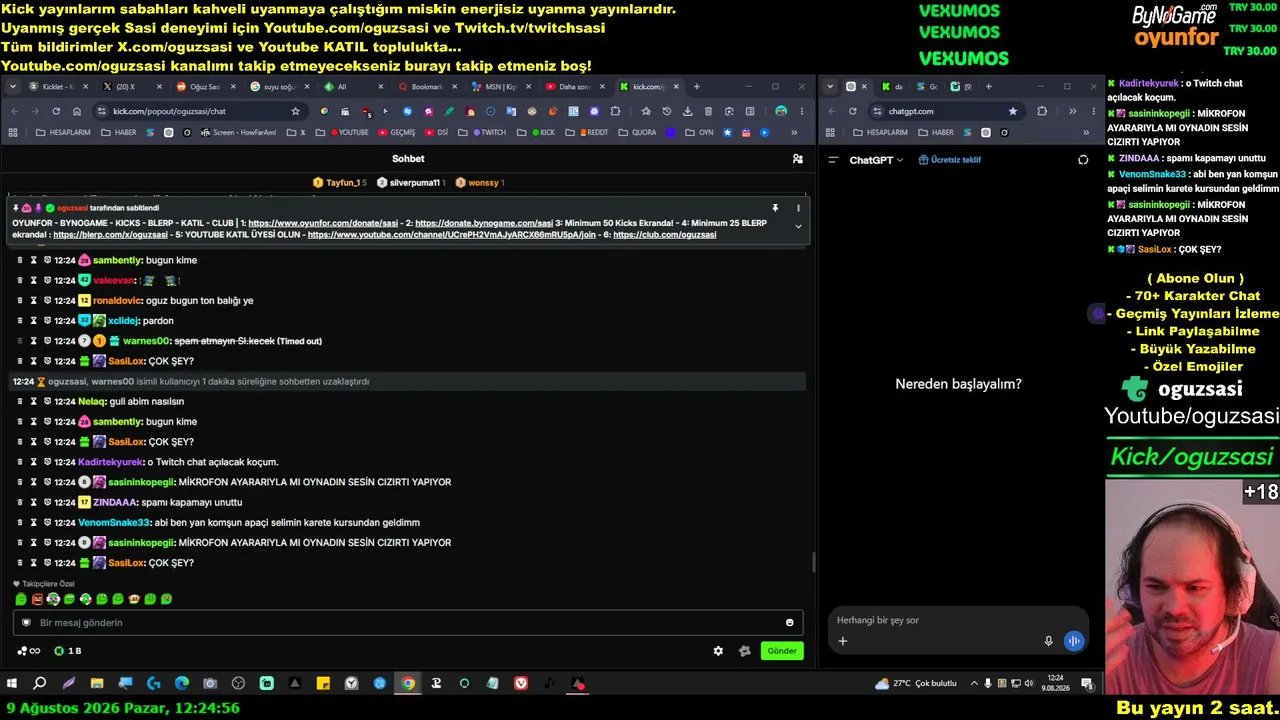Click the ronaldovic username in chat

(118, 301)
